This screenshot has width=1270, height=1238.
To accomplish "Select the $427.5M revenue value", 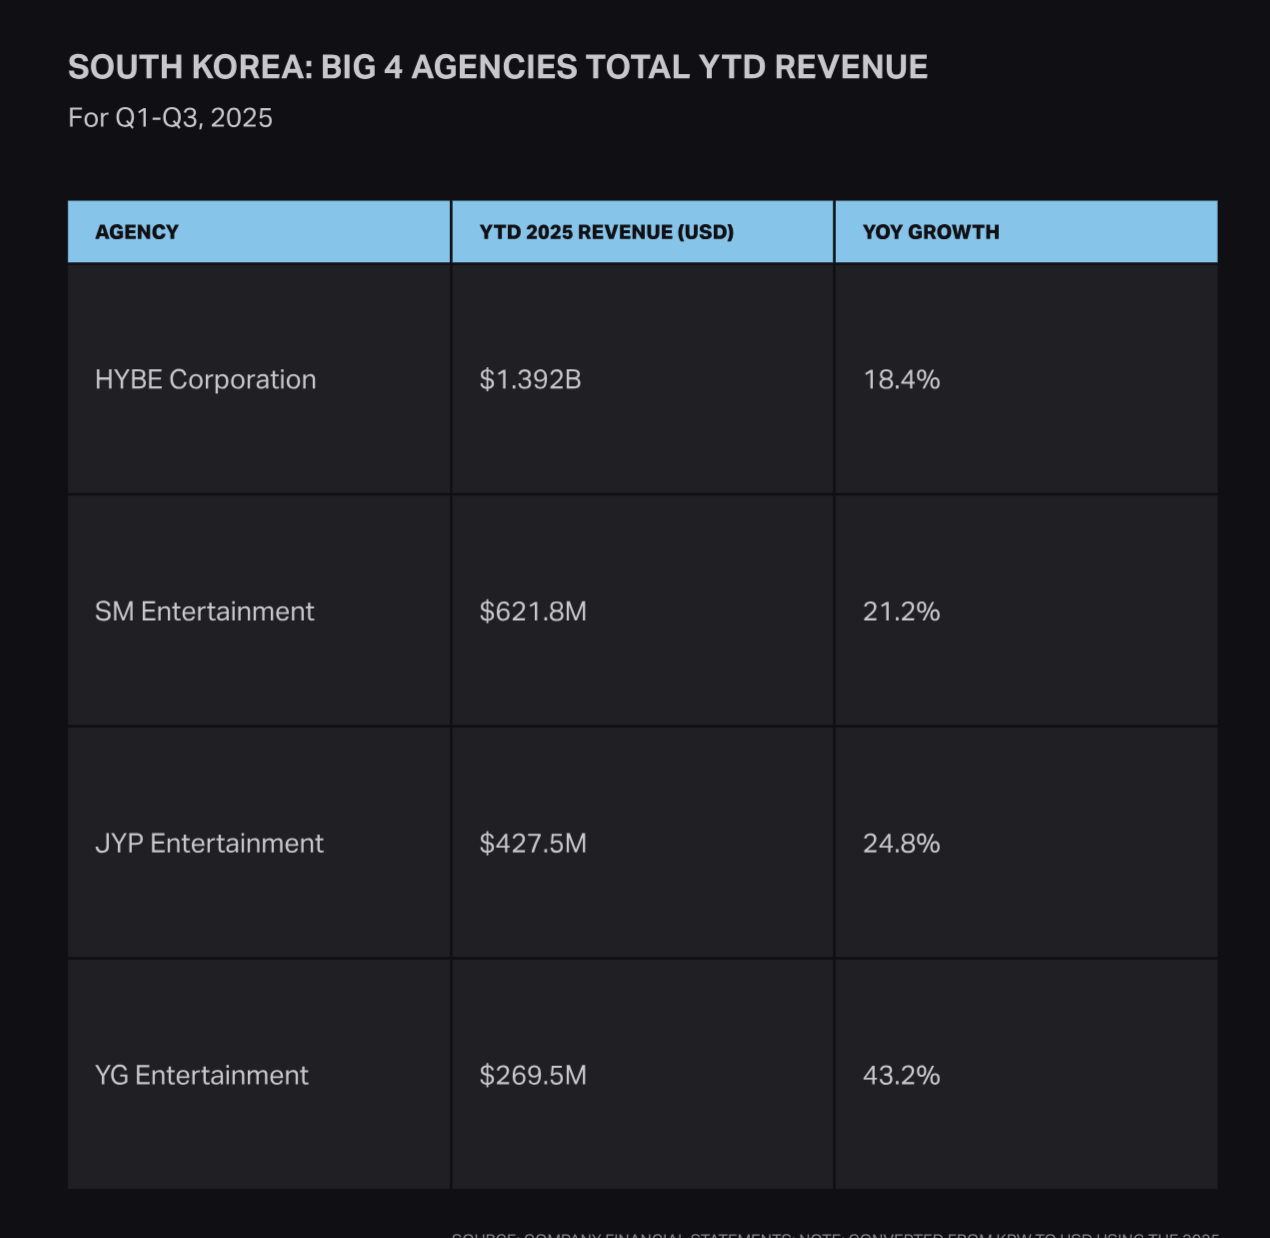I will 532,844.
